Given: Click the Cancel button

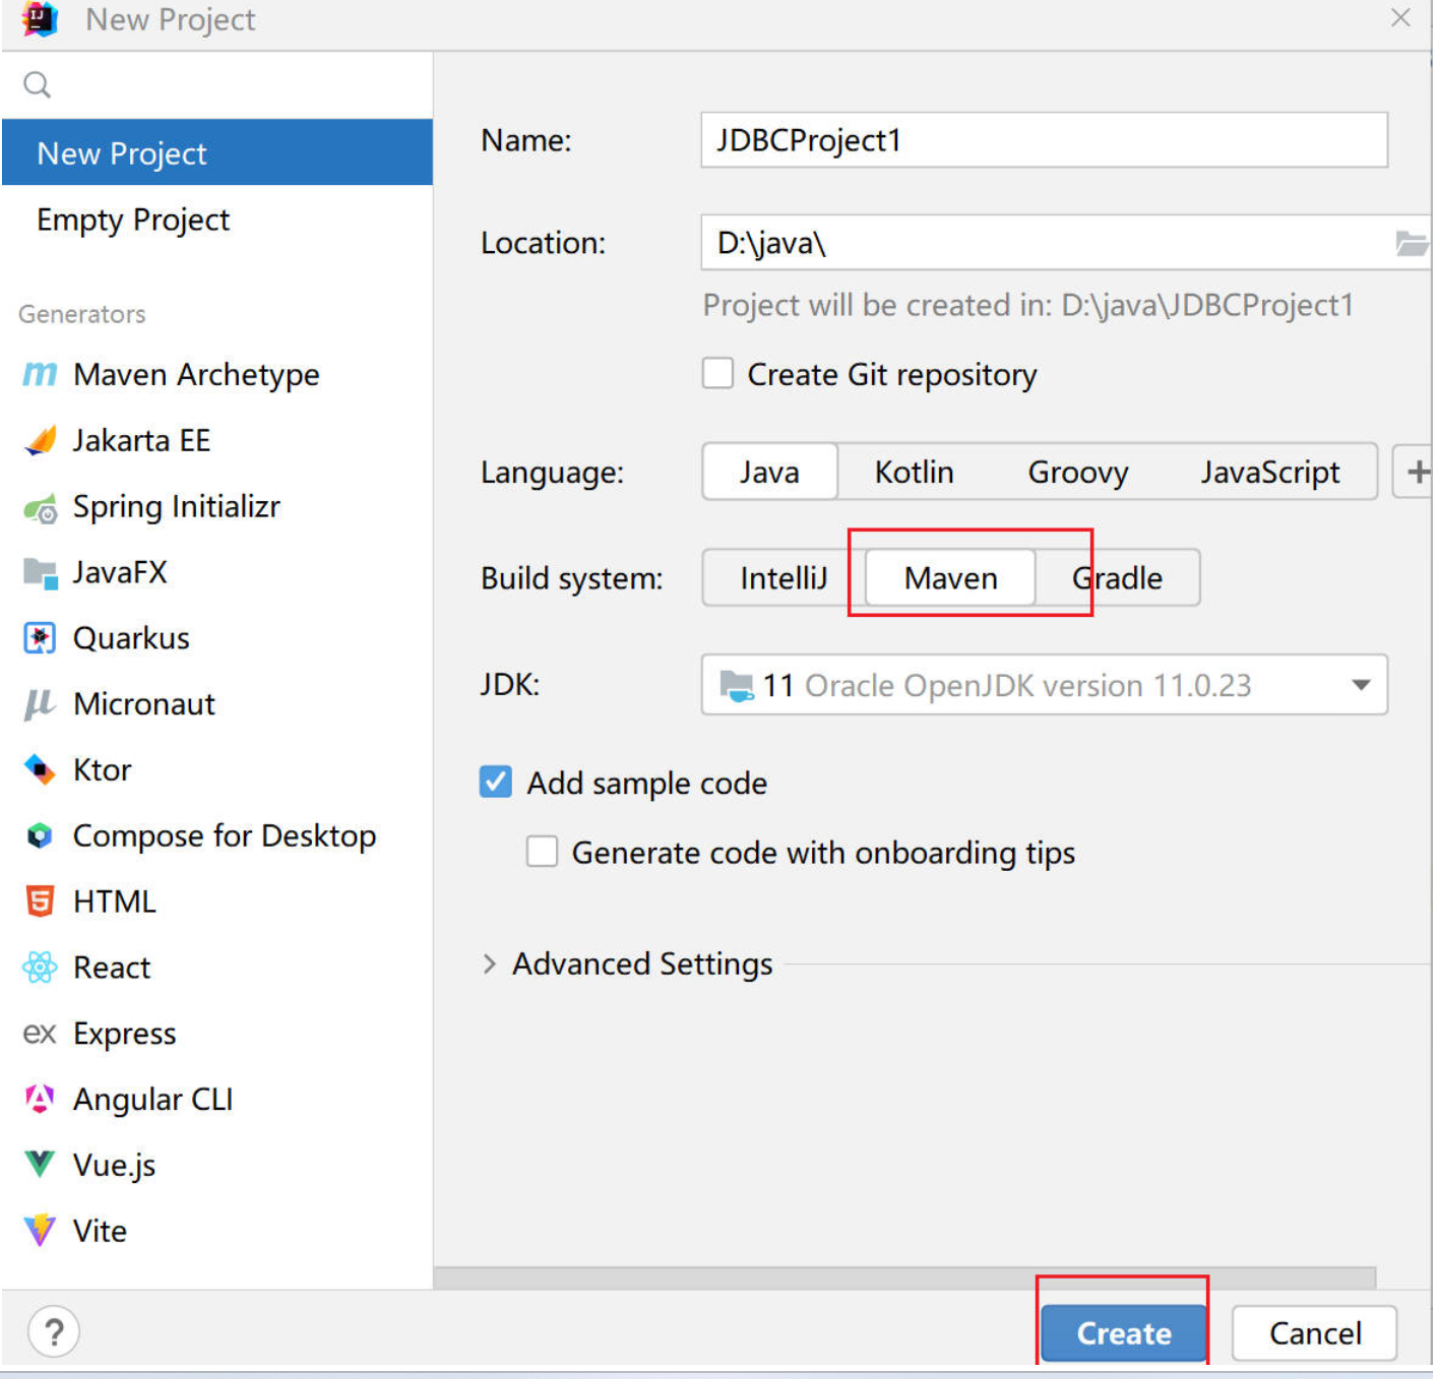Looking at the screenshot, I should click(1315, 1333).
